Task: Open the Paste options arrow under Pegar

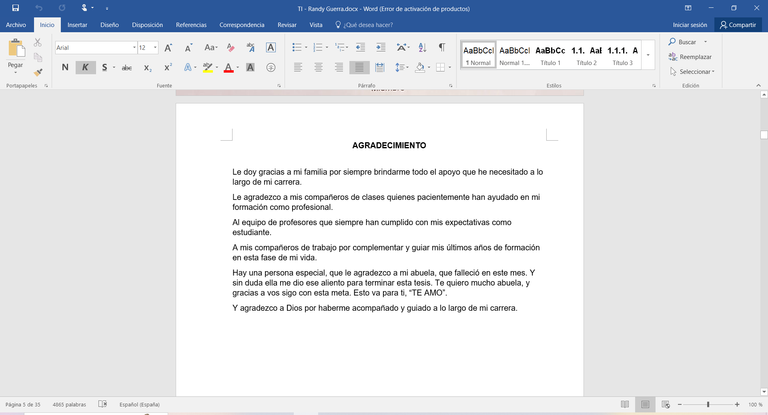Action: pos(16,72)
